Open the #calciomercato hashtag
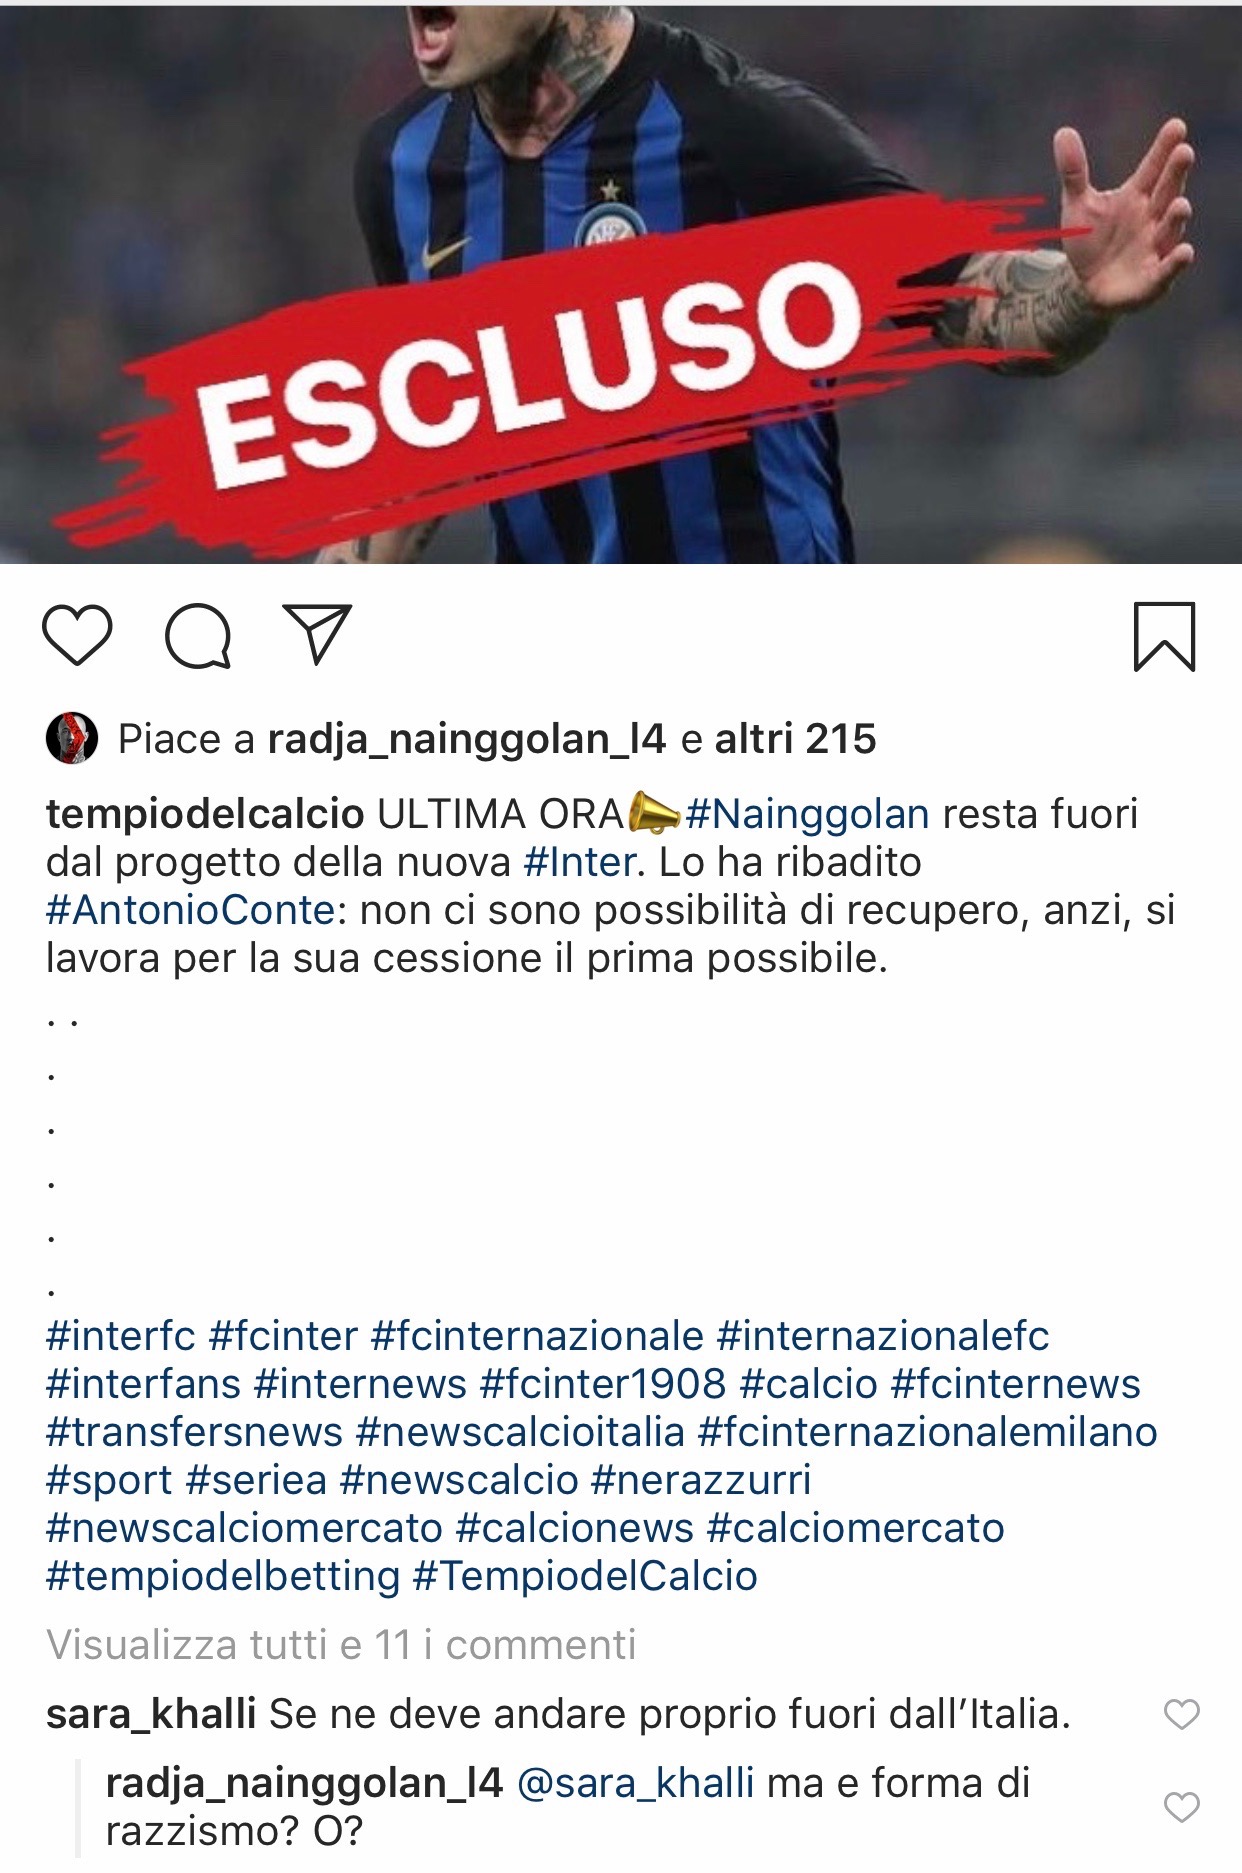Viewport: 1242px width, 1873px height. [855, 1528]
